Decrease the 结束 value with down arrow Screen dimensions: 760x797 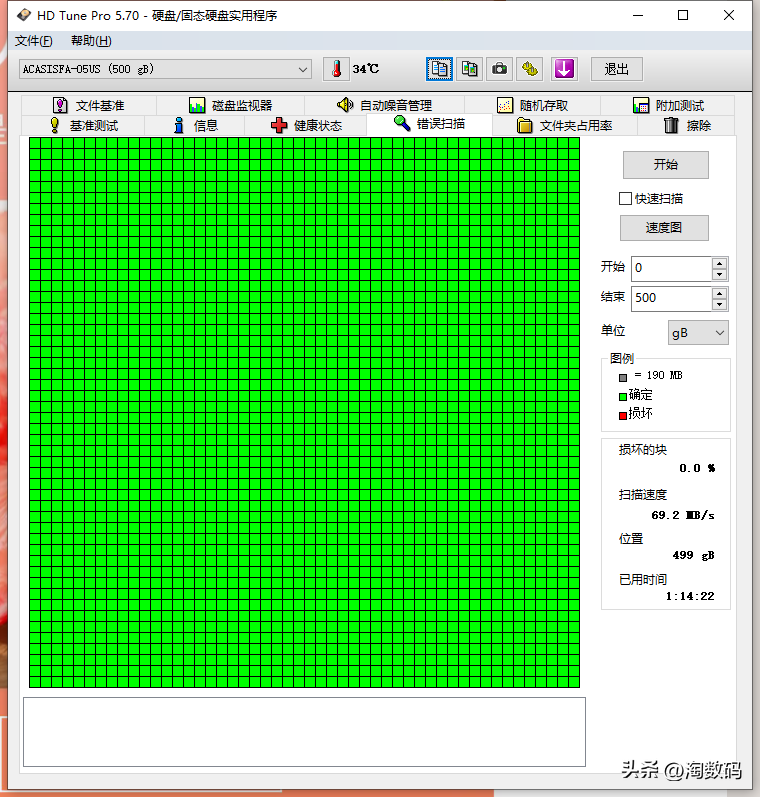pos(719,304)
